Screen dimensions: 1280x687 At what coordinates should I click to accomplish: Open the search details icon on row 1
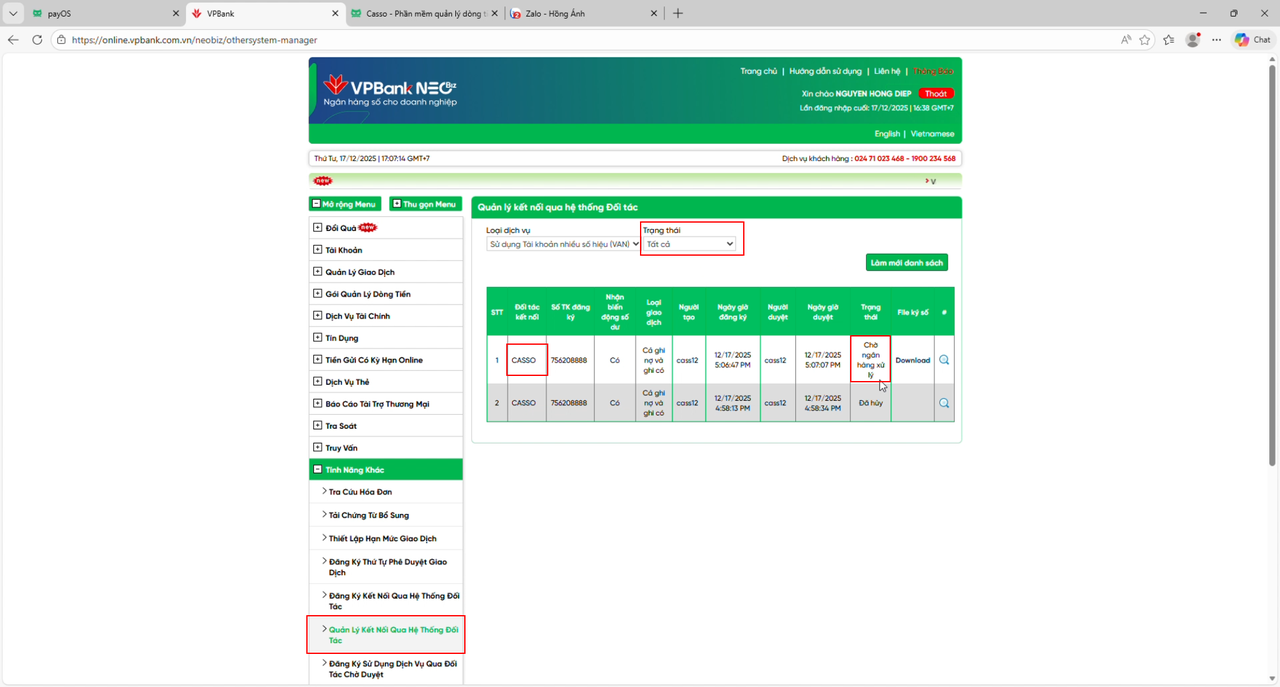point(944,359)
